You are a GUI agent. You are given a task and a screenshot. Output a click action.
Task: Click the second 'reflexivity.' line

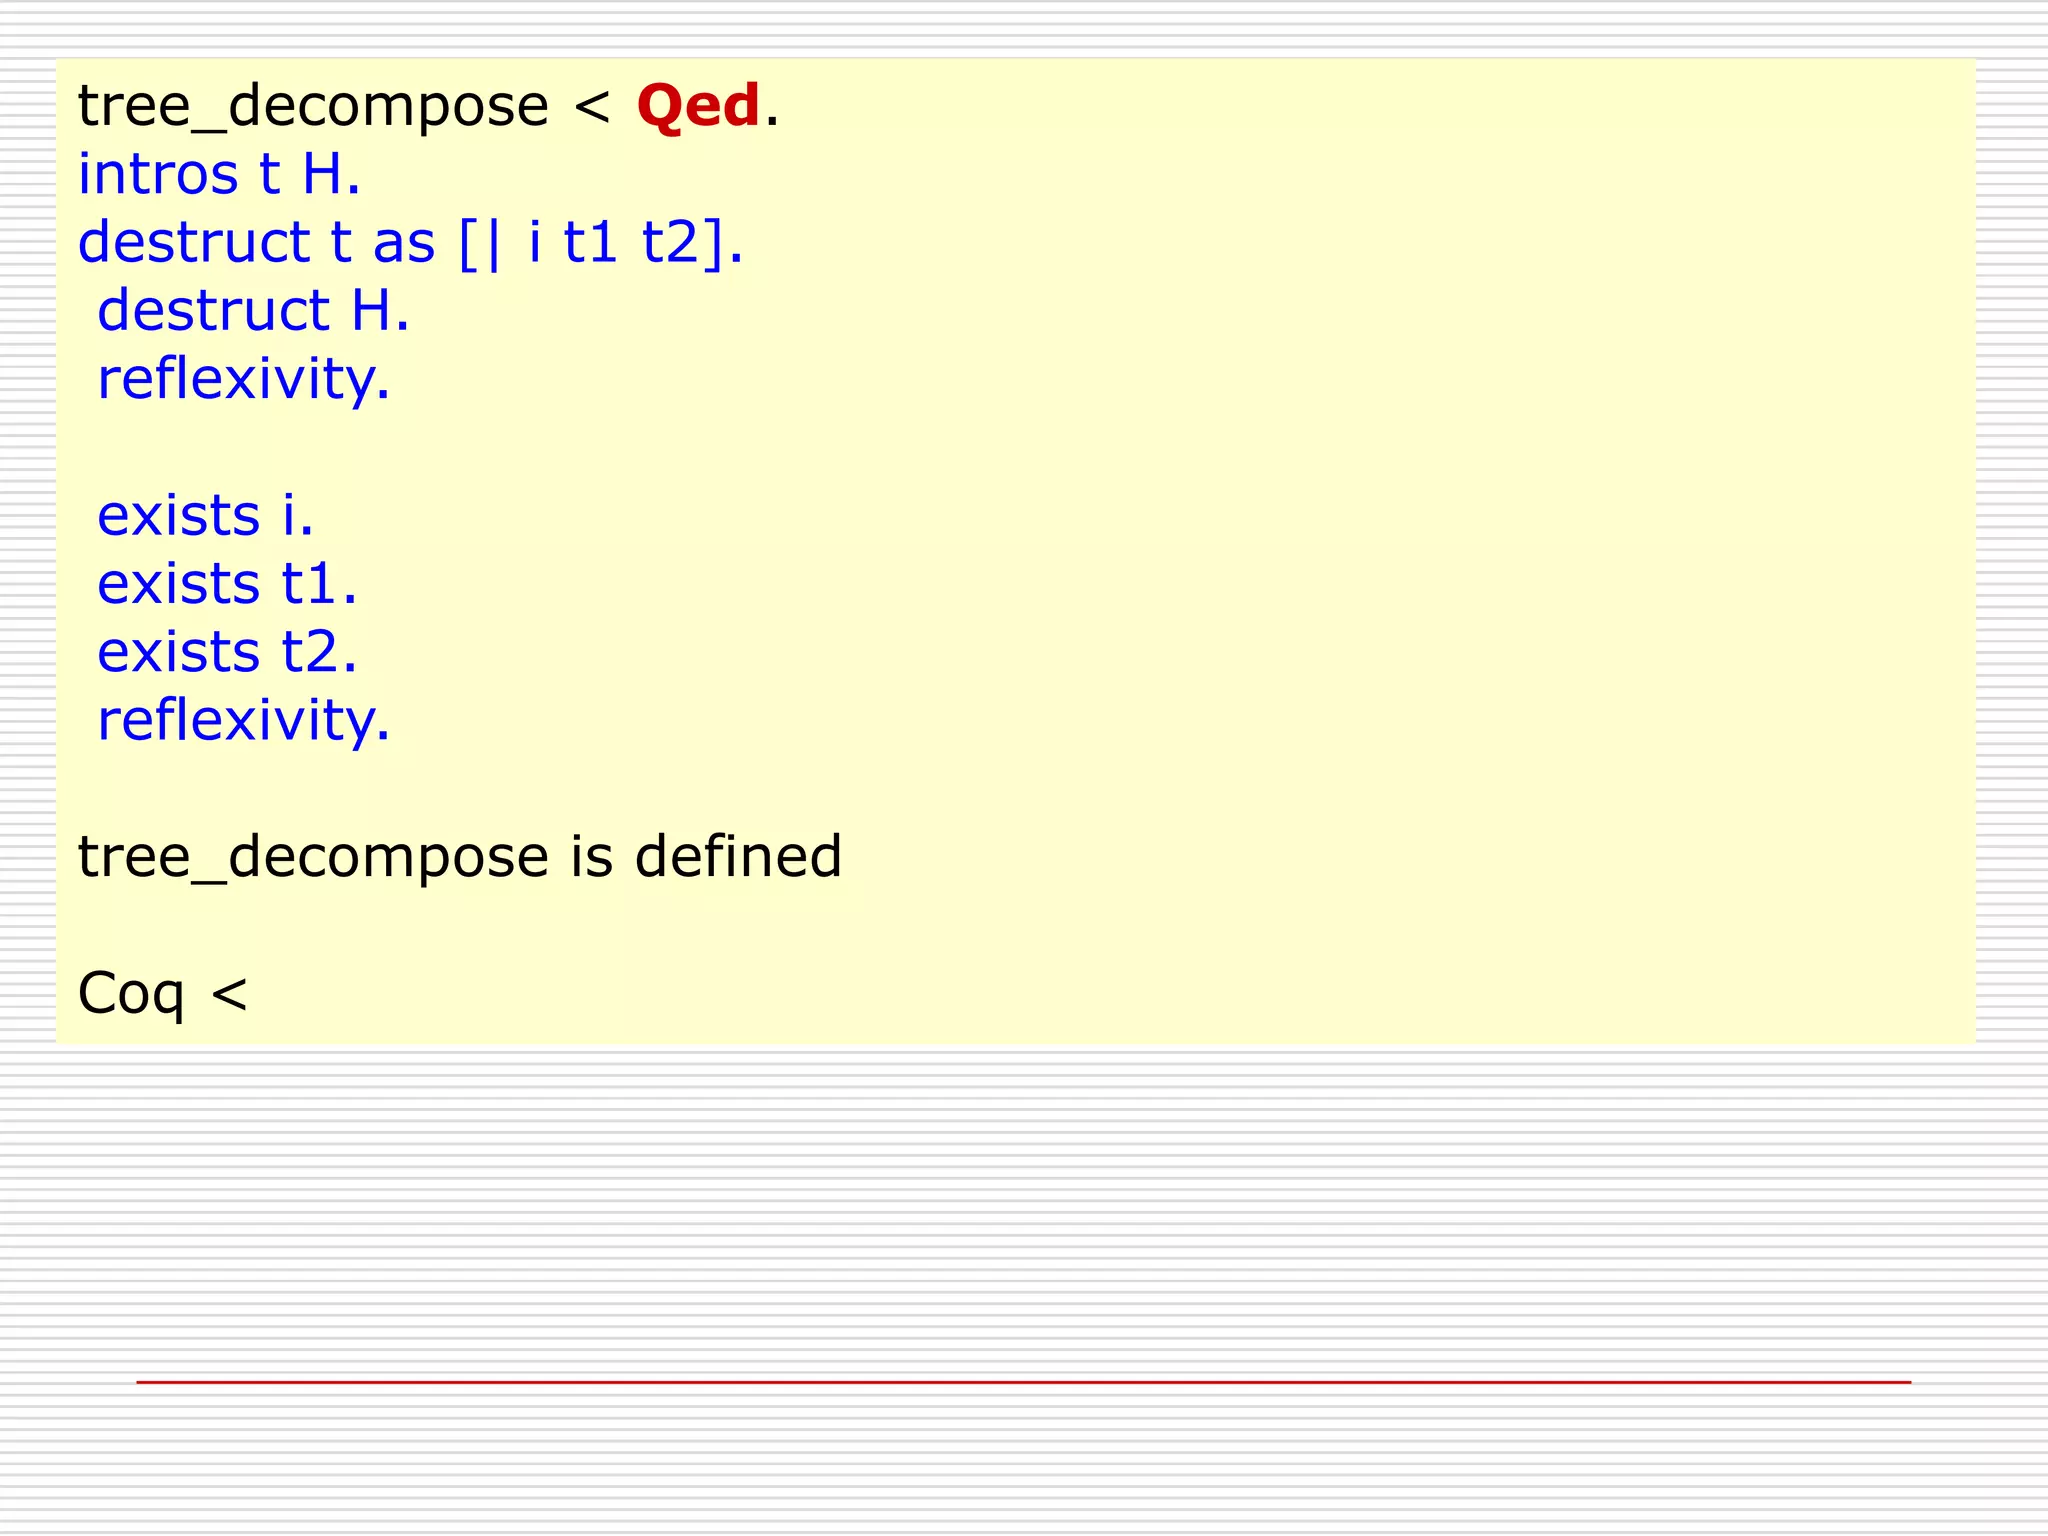tap(243, 720)
